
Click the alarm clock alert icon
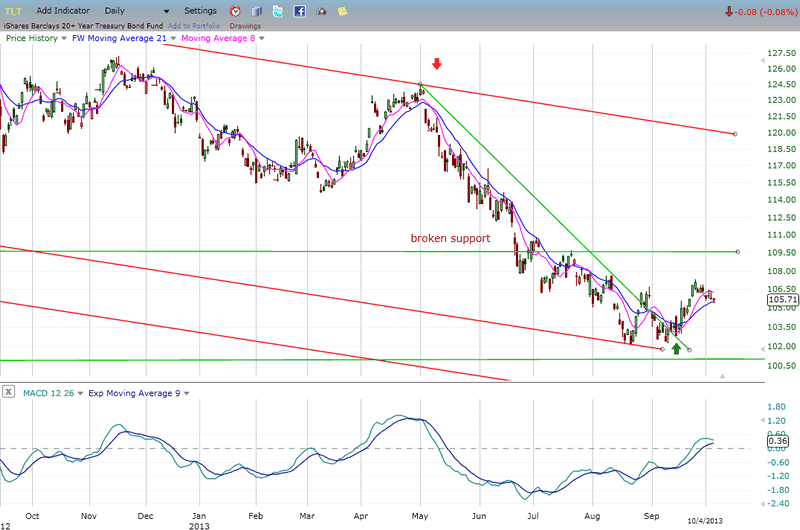[x=235, y=11]
